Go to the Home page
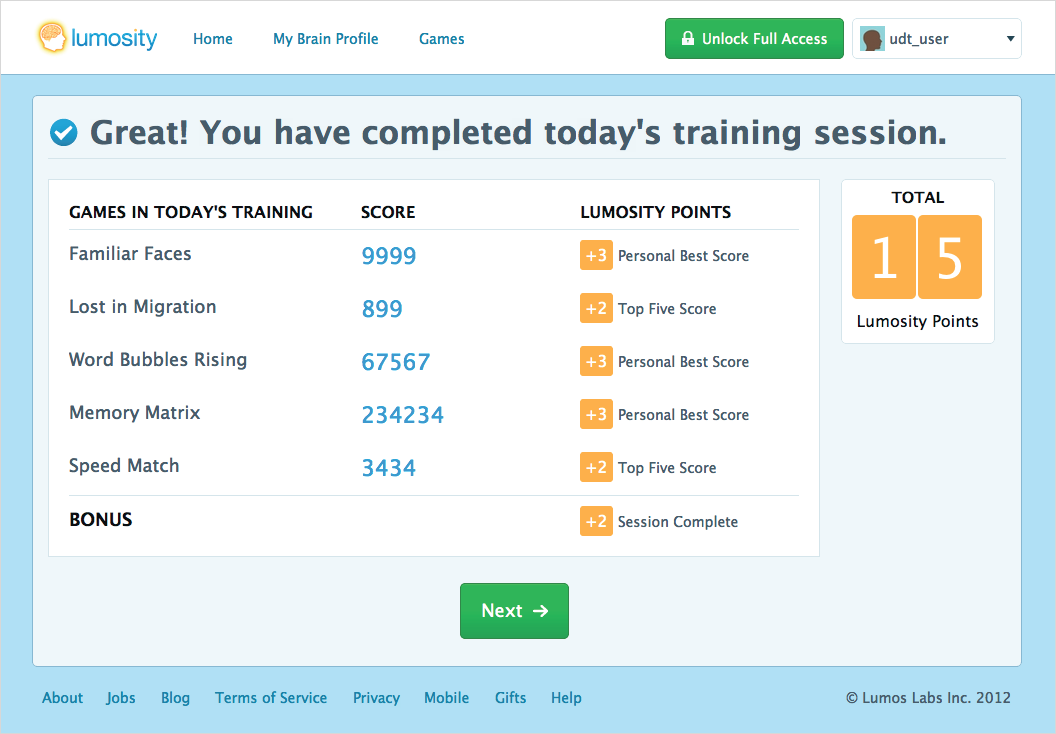The width and height of the screenshot is (1056, 734). point(213,39)
